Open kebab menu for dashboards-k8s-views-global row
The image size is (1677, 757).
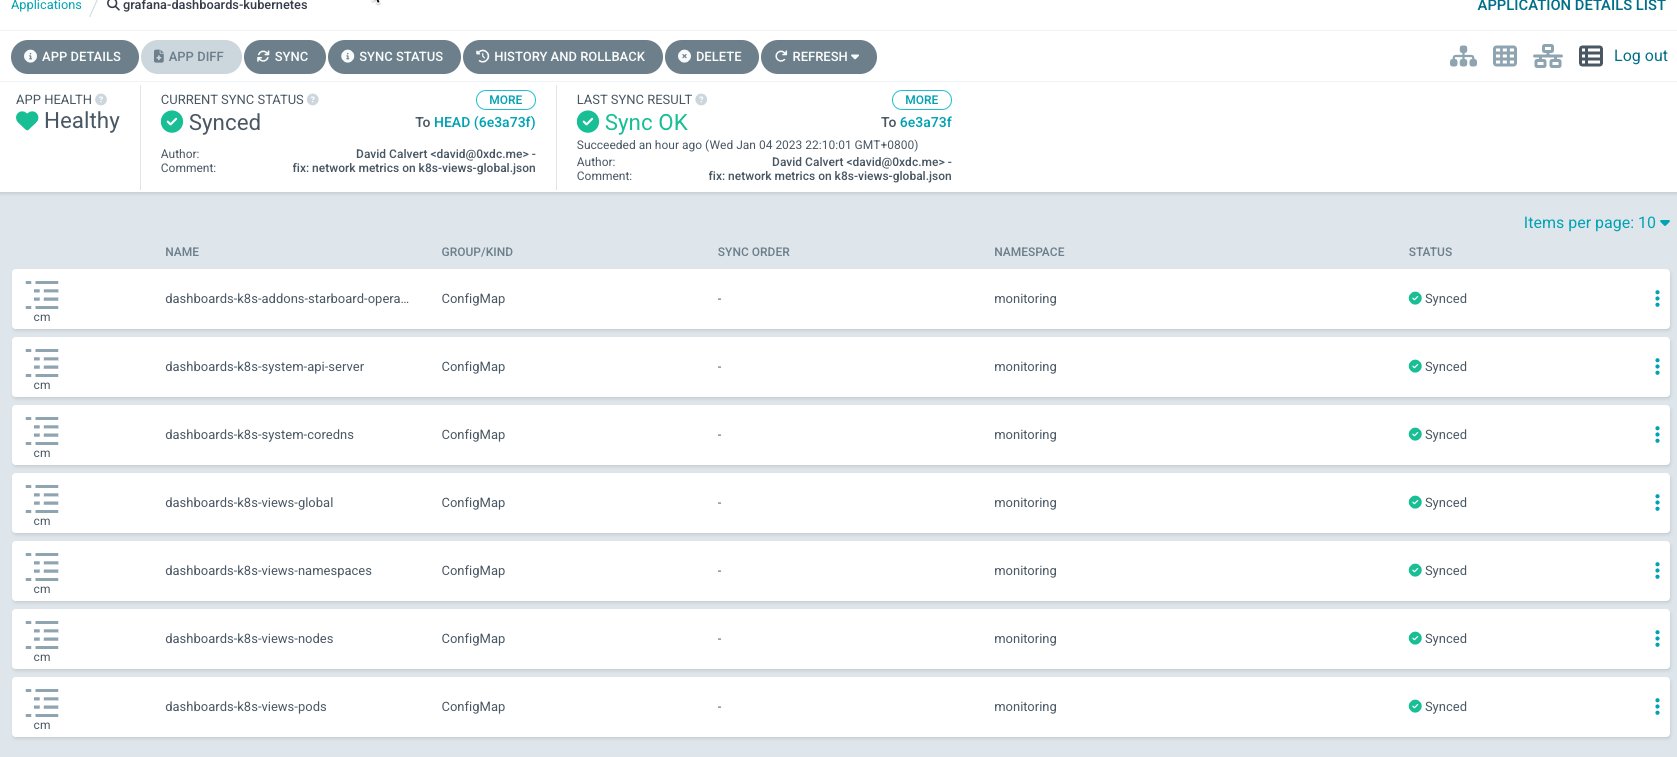1657,503
